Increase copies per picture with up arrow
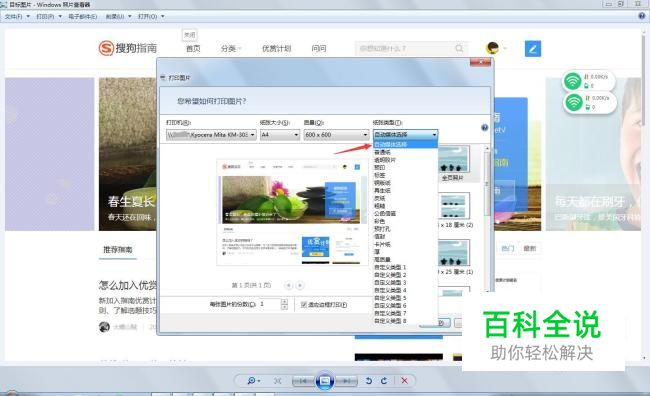650x396 pixels. point(284,302)
